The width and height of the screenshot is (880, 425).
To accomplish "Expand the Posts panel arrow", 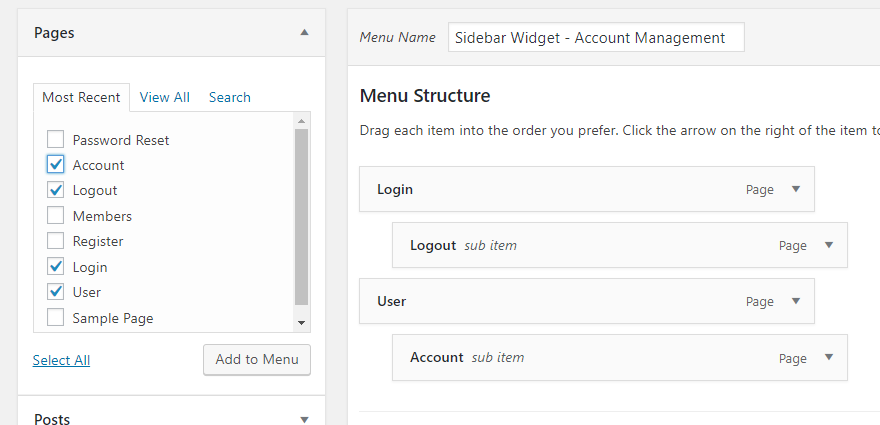I will (x=304, y=419).
